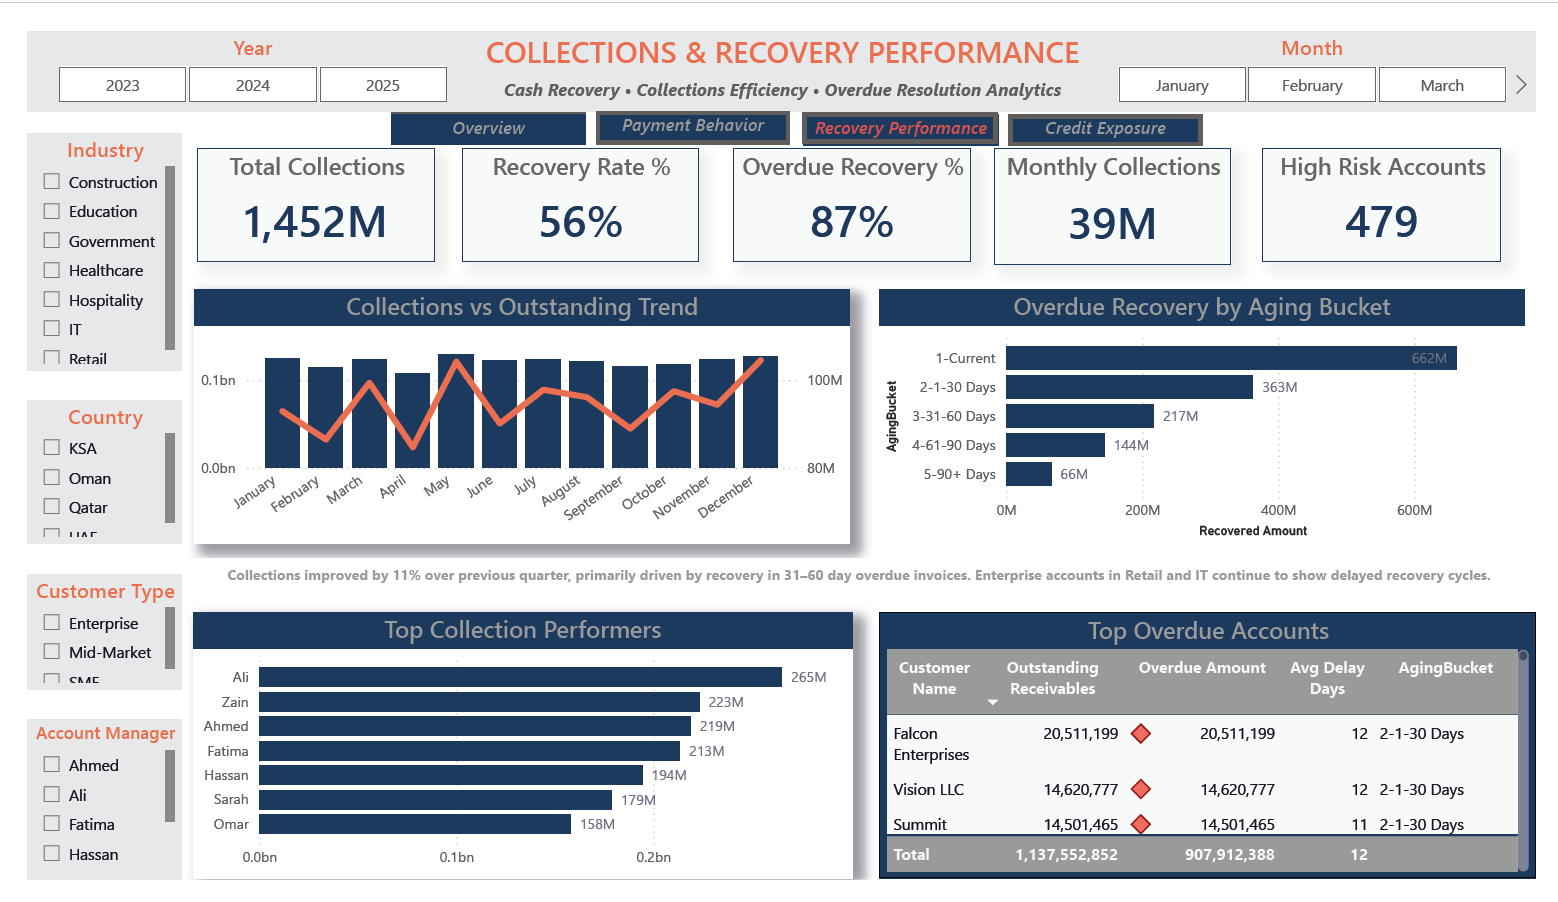This screenshot has width=1558, height=902.
Task: Toggle the Hospitality industry checkbox
Action: click(x=52, y=300)
